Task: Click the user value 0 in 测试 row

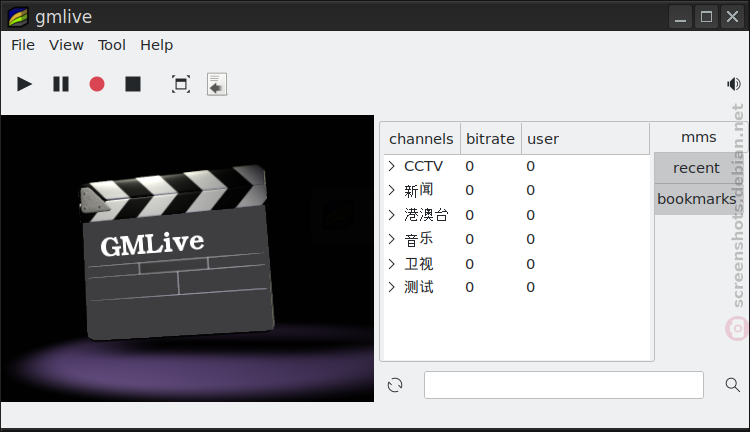Action: 530,287
